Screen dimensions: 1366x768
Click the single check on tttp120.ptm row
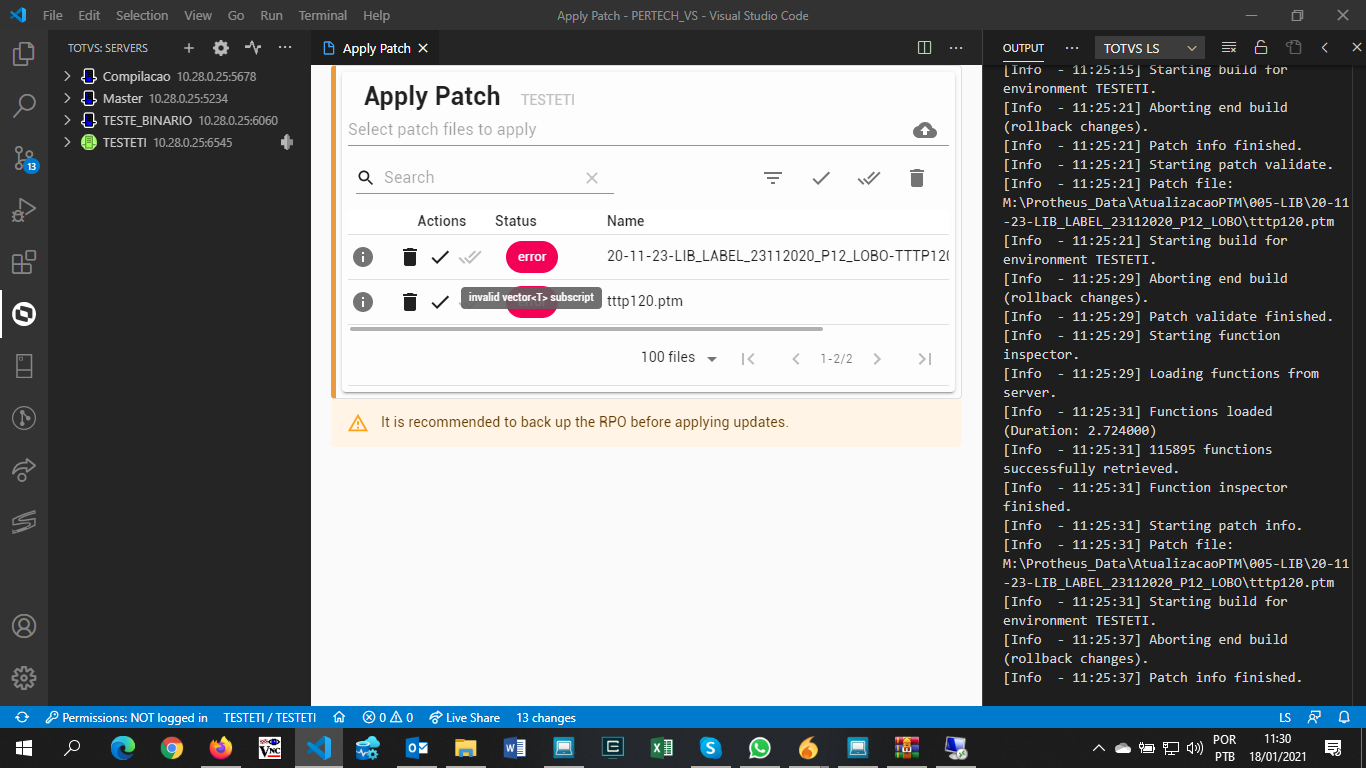(x=440, y=302)
